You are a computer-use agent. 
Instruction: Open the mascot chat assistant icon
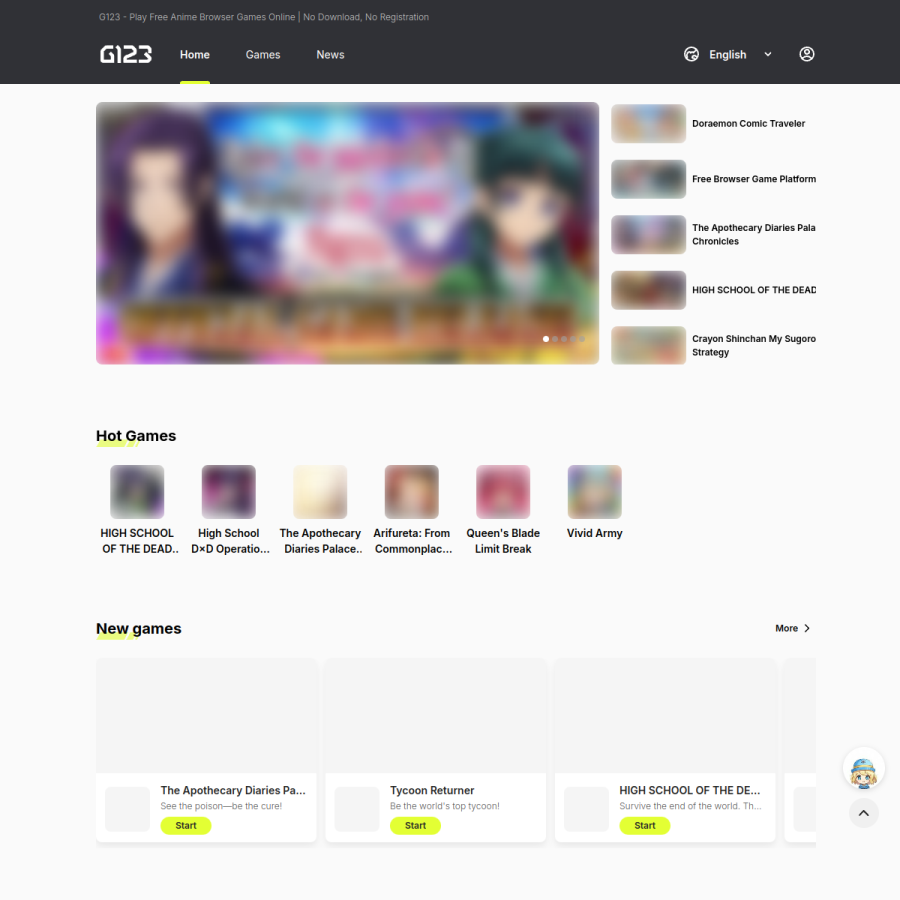(x=863, y=769)
